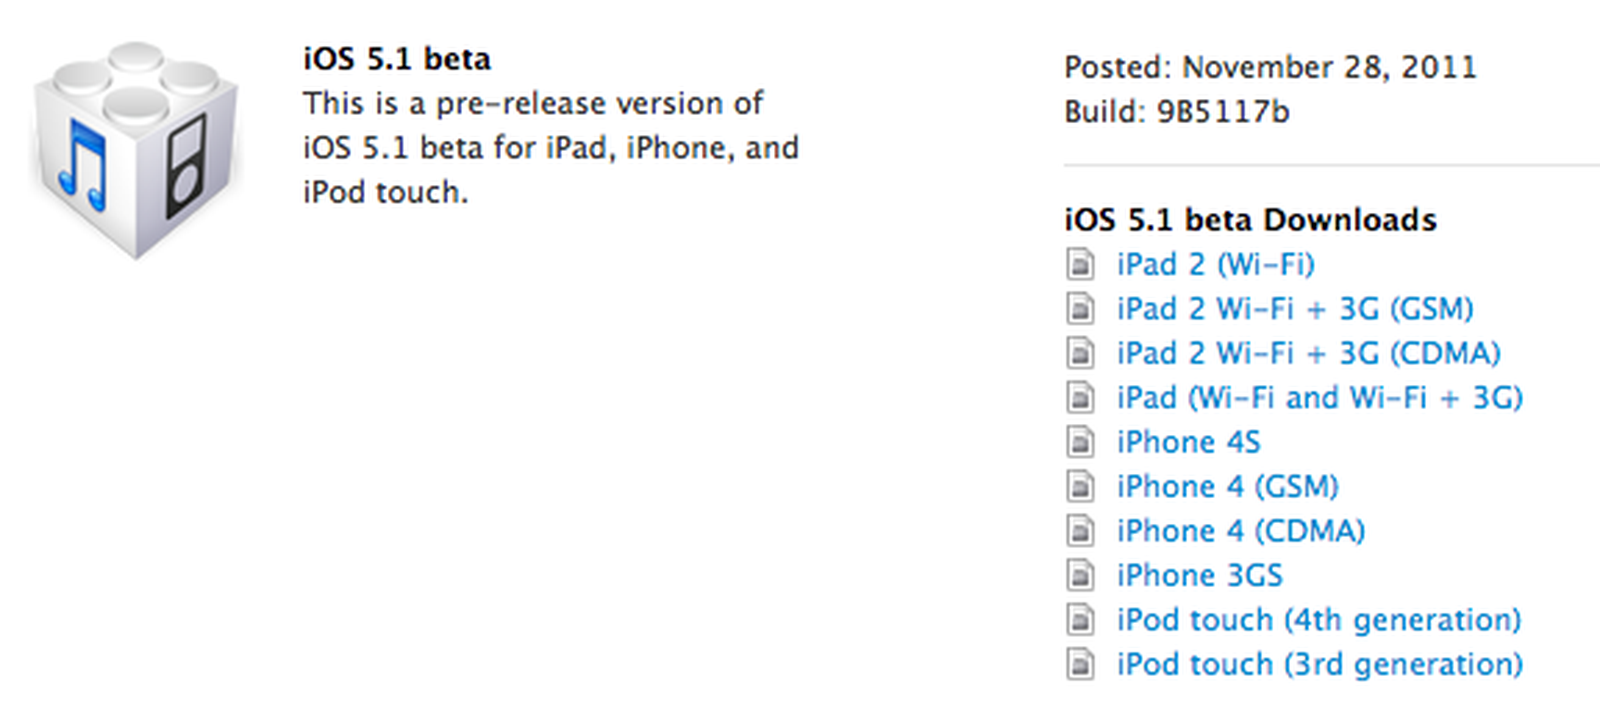Click the file icon beside iPad (Wi-Fi and Wi-Fi + 3G)
This screenshot has height=722, width=1600.
click(1082, 397)
